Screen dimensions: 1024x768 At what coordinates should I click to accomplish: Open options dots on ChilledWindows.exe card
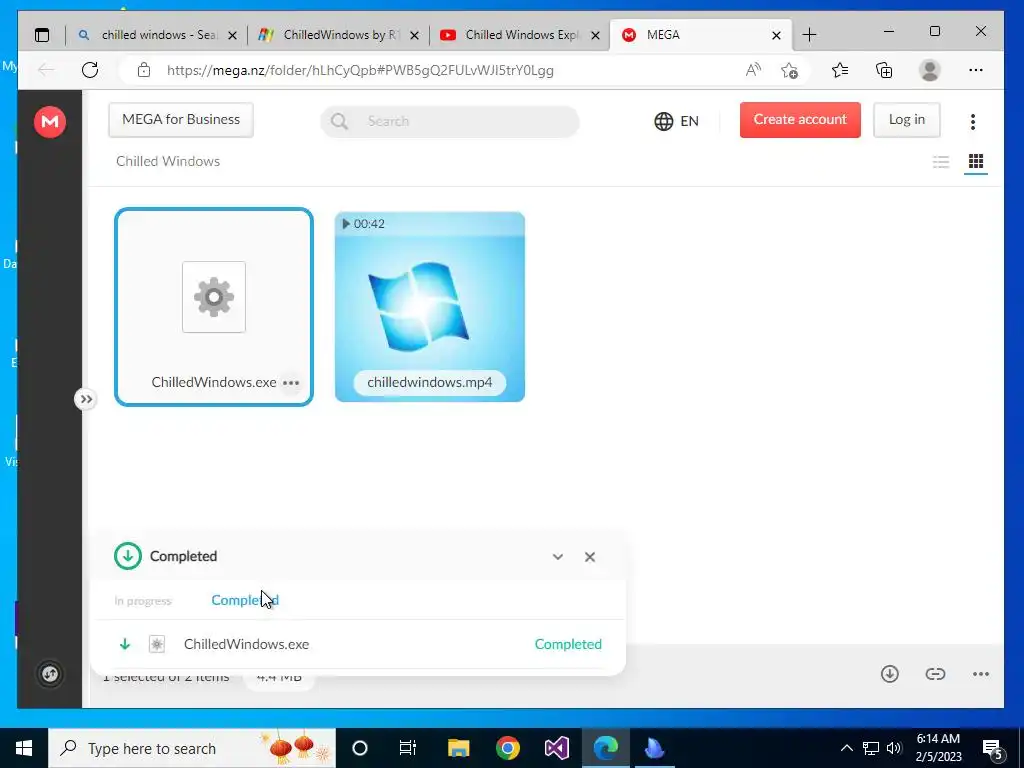point(291,383)
